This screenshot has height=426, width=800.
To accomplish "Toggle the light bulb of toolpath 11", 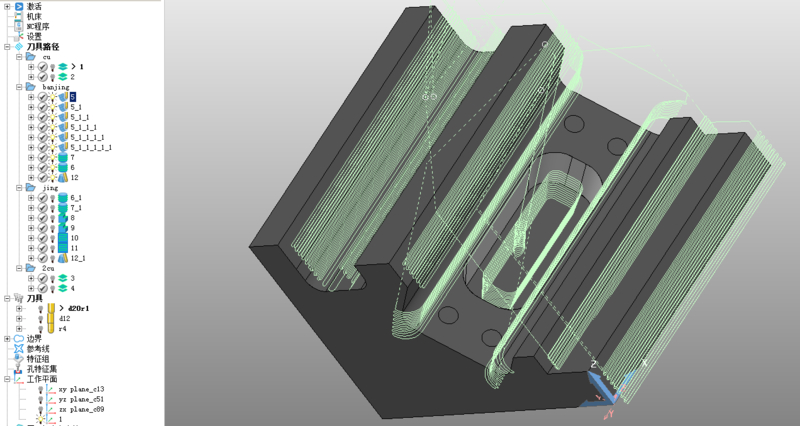I will (53, 248).
